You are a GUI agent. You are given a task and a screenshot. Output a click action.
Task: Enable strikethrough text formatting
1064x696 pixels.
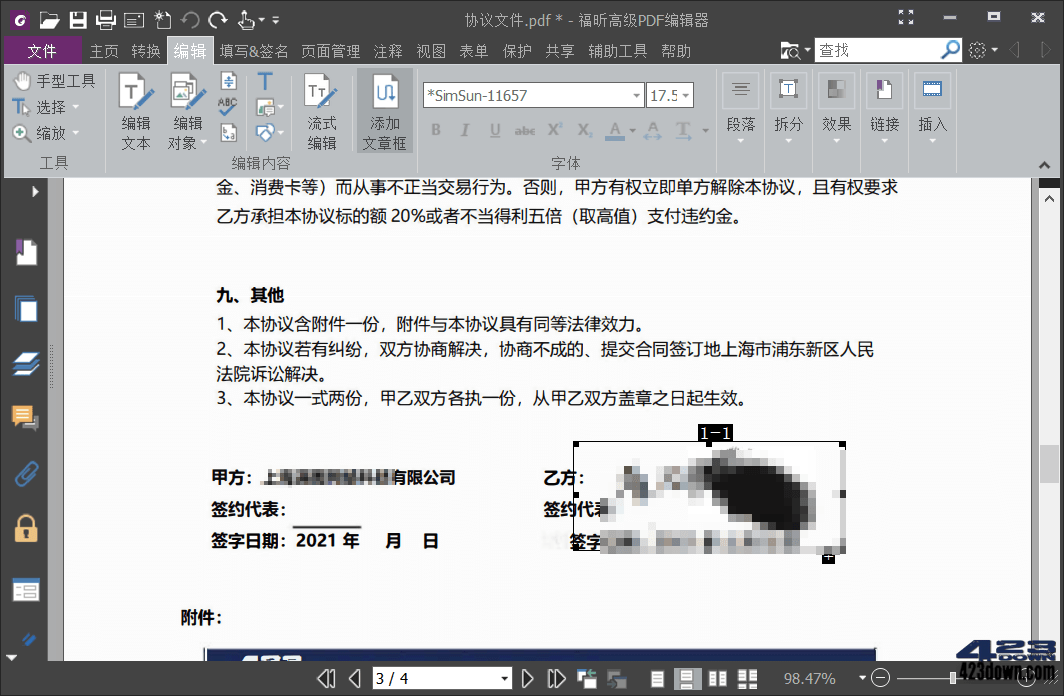[525, 130]
